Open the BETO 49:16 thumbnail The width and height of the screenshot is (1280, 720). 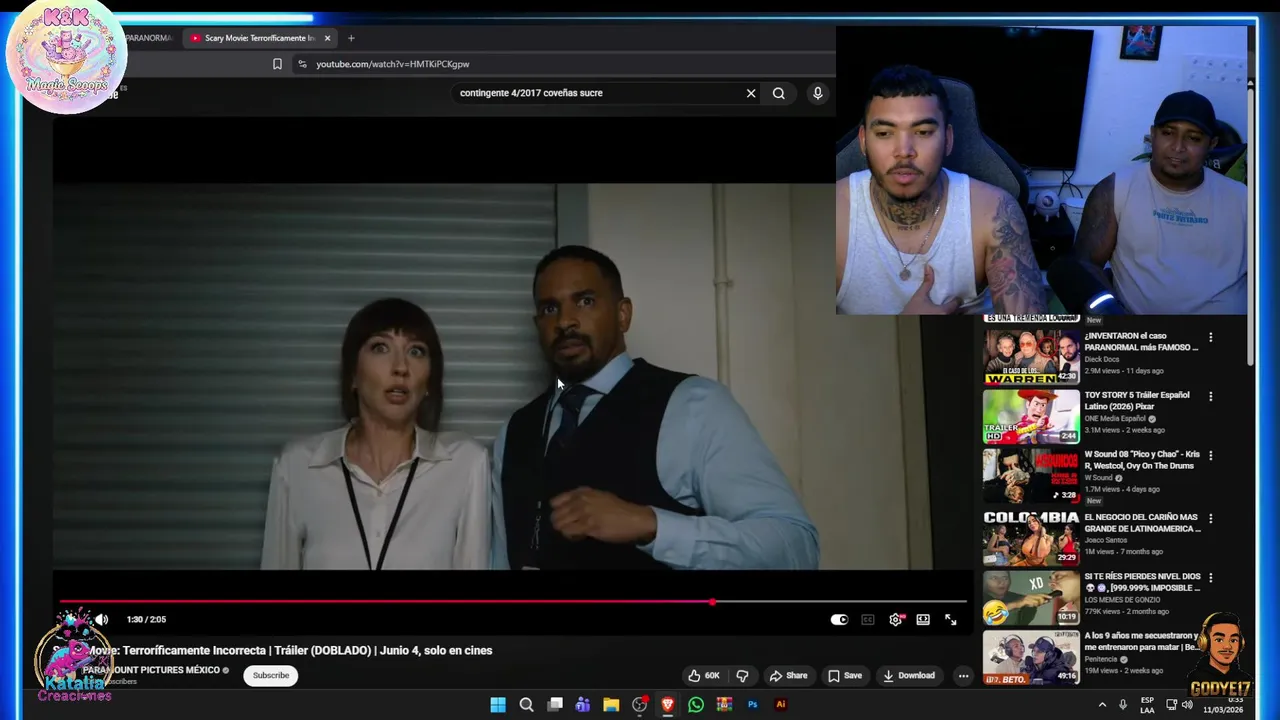tap(1031, 657)
